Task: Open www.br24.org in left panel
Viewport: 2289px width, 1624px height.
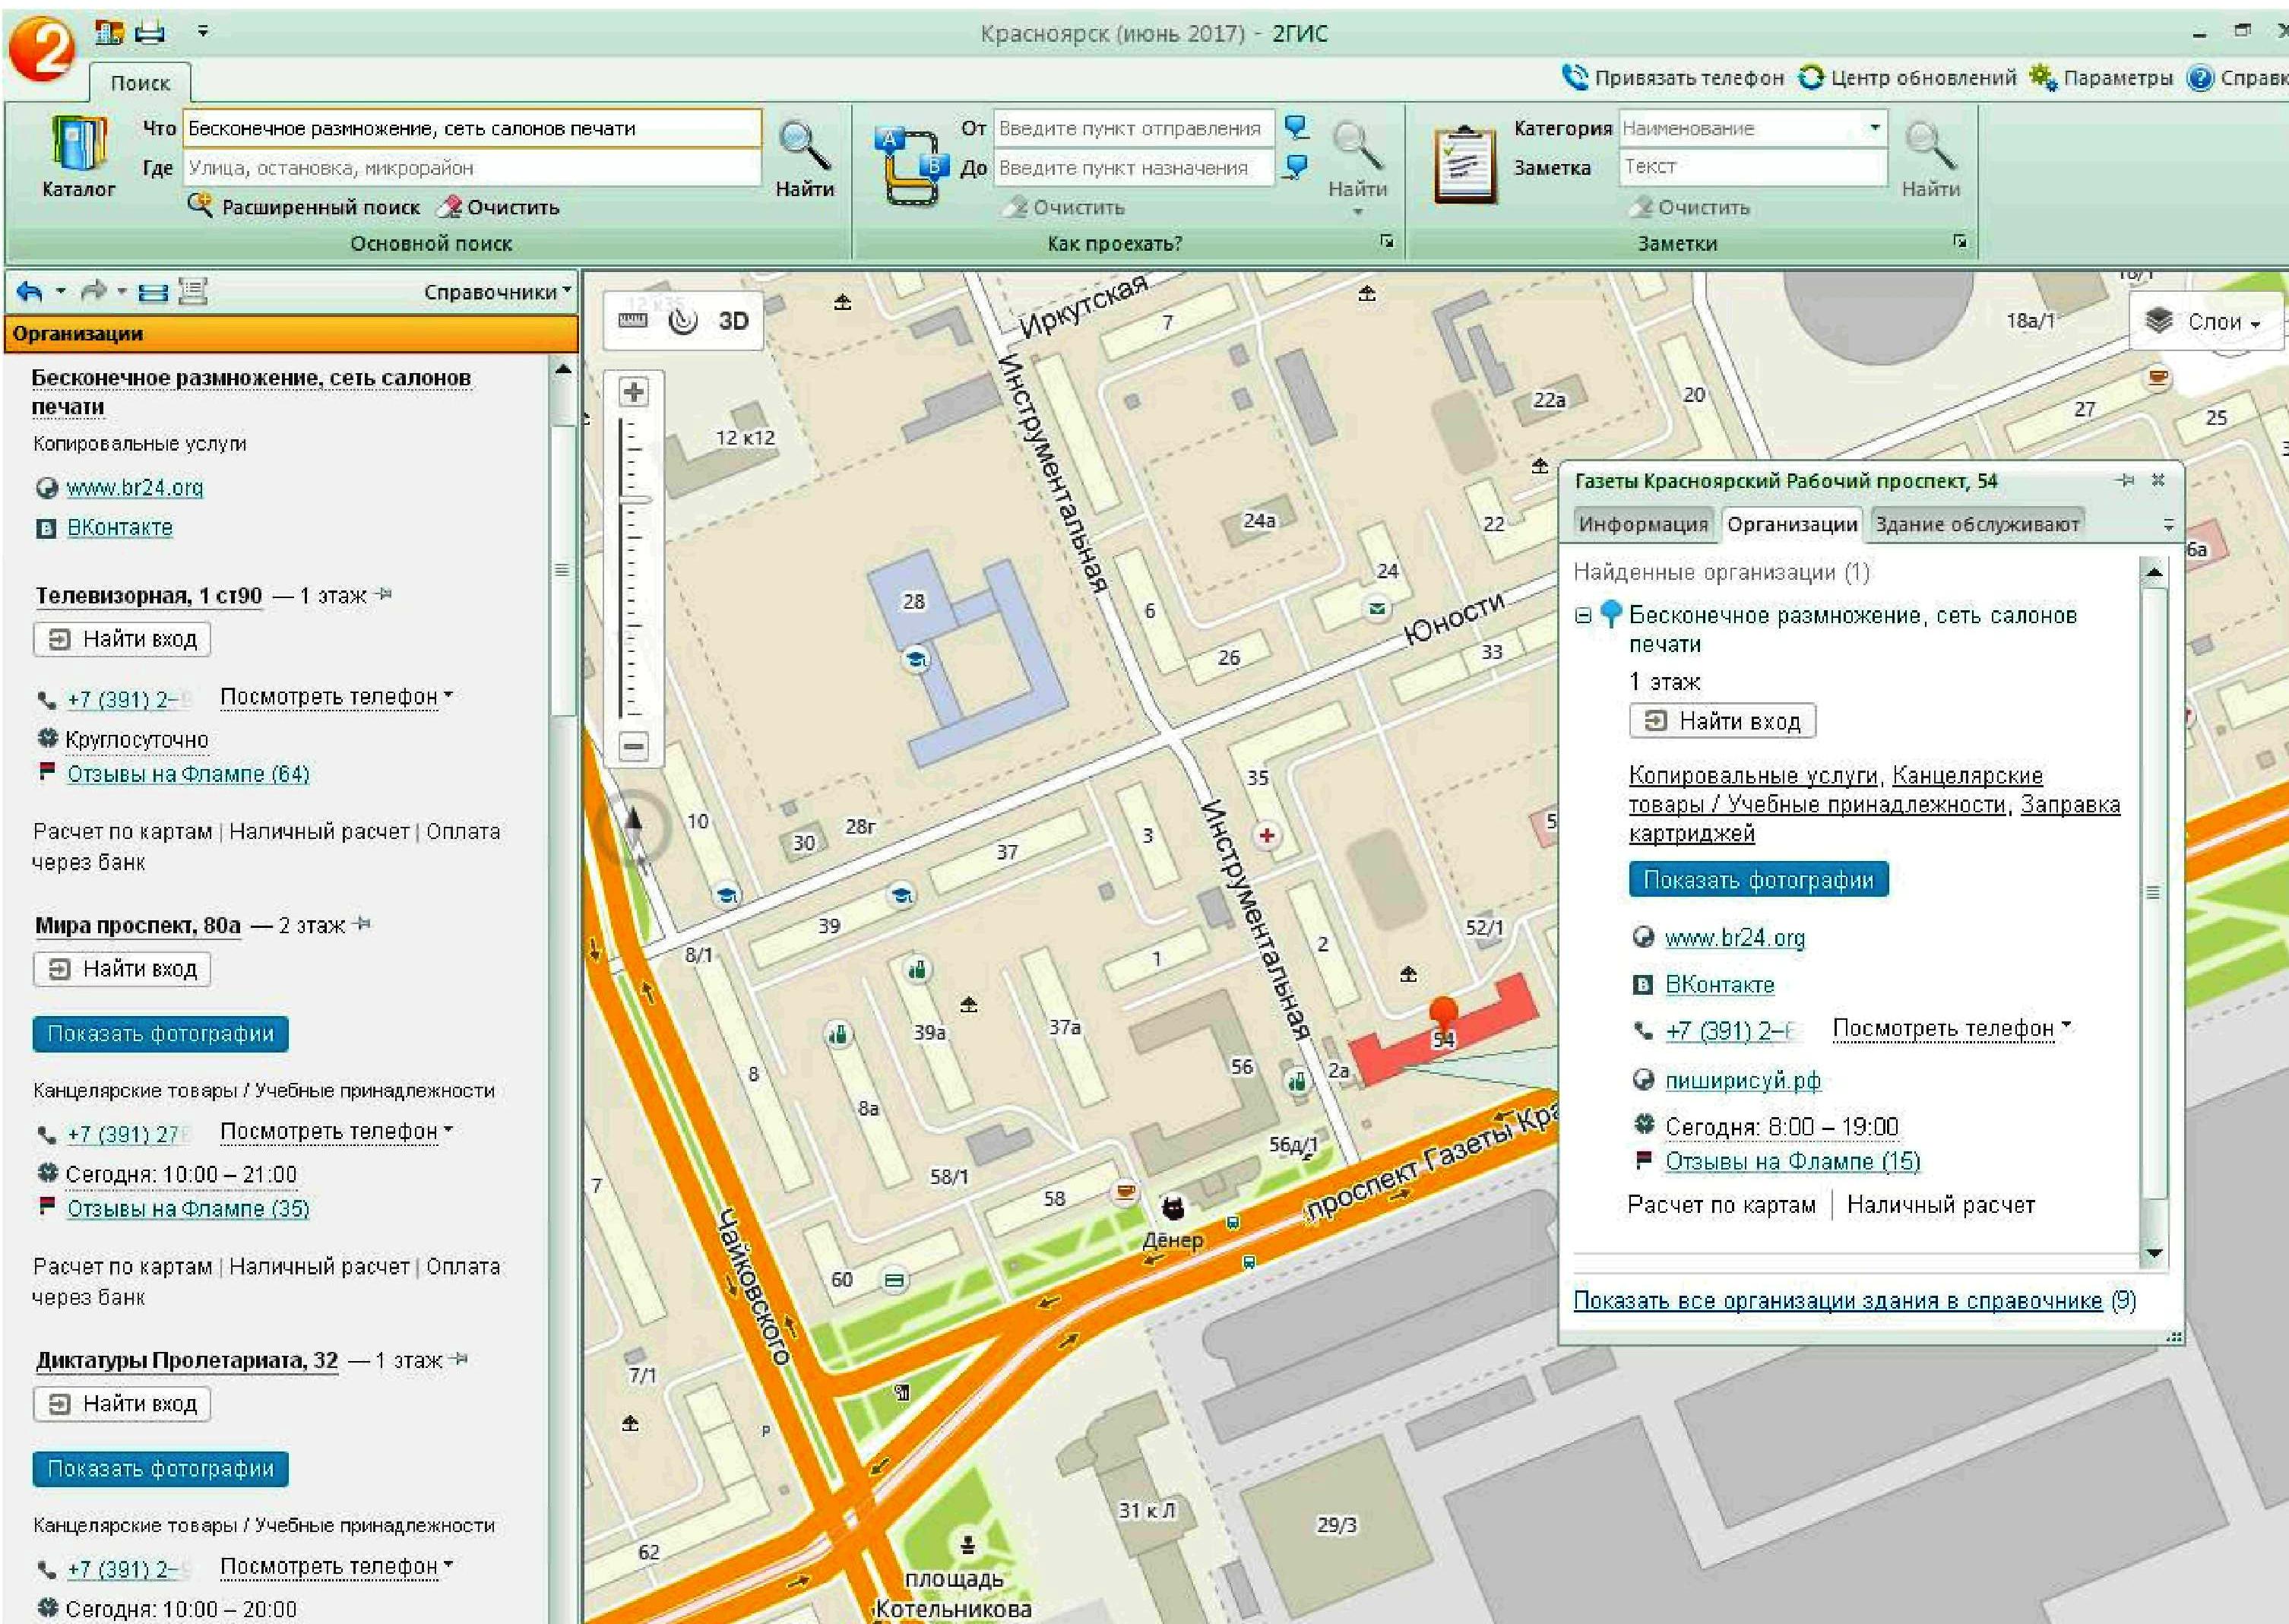Action: coord(134,487)
